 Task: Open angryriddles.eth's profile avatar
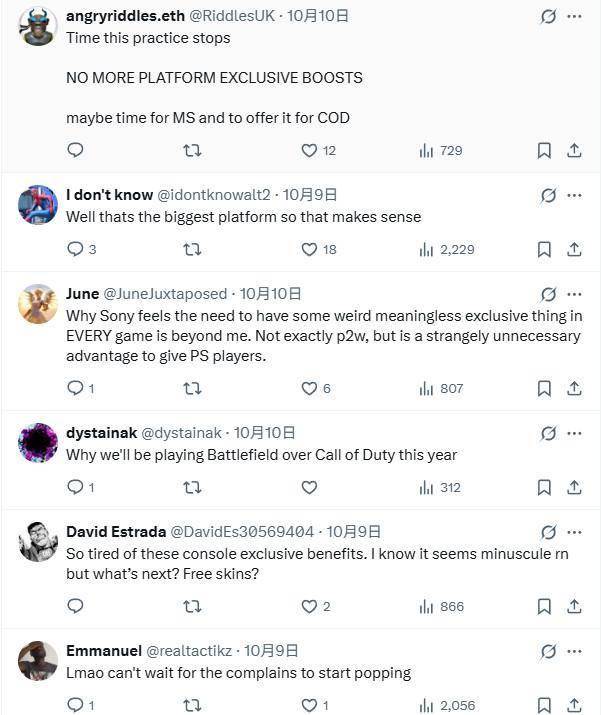[x=38, y=26]
